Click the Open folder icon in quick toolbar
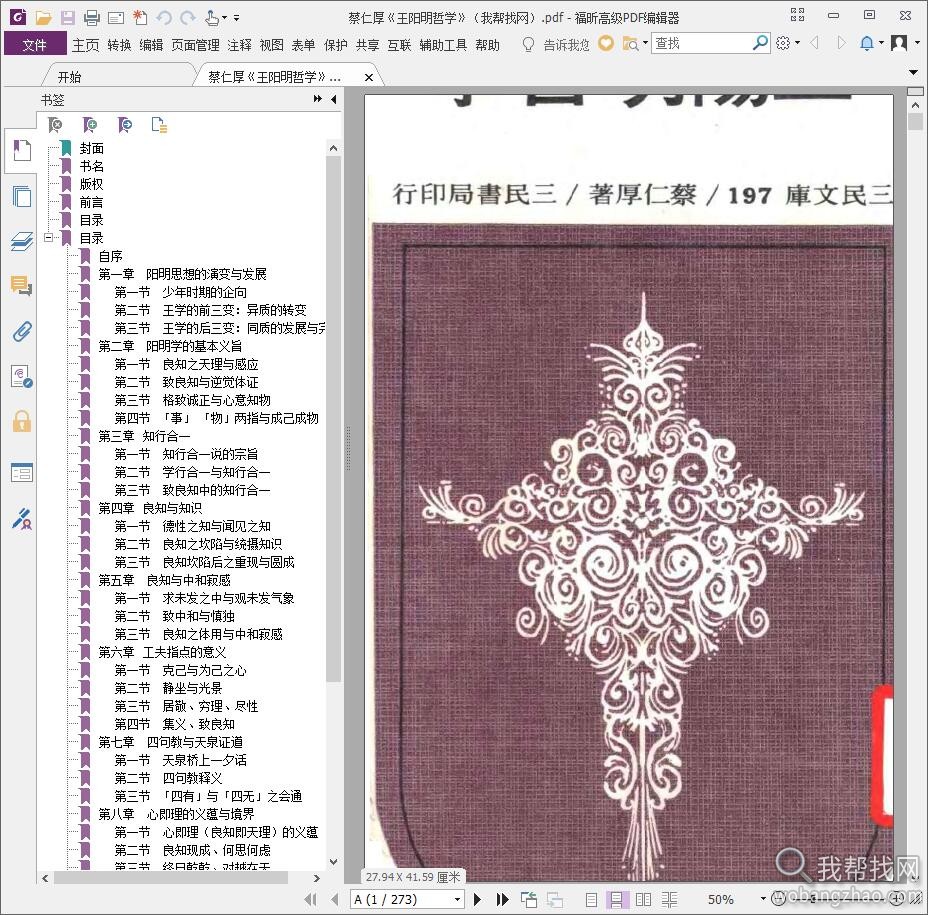The width and height of the screenshot is (928, 915). click(x=43, y=17)
